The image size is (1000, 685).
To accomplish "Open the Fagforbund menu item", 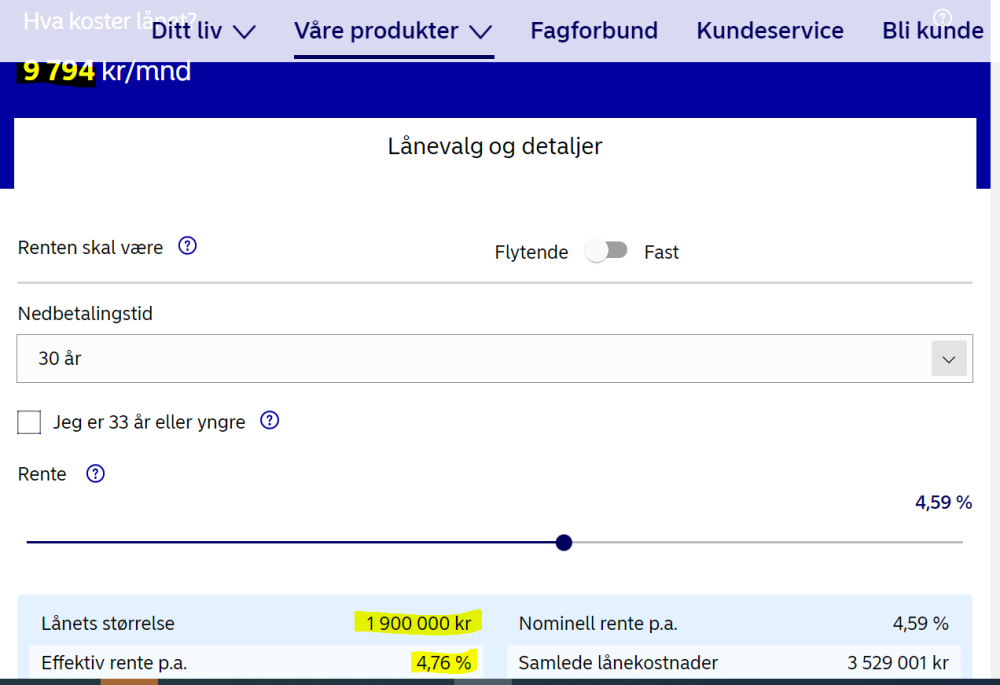I will (x=594, y=31).
